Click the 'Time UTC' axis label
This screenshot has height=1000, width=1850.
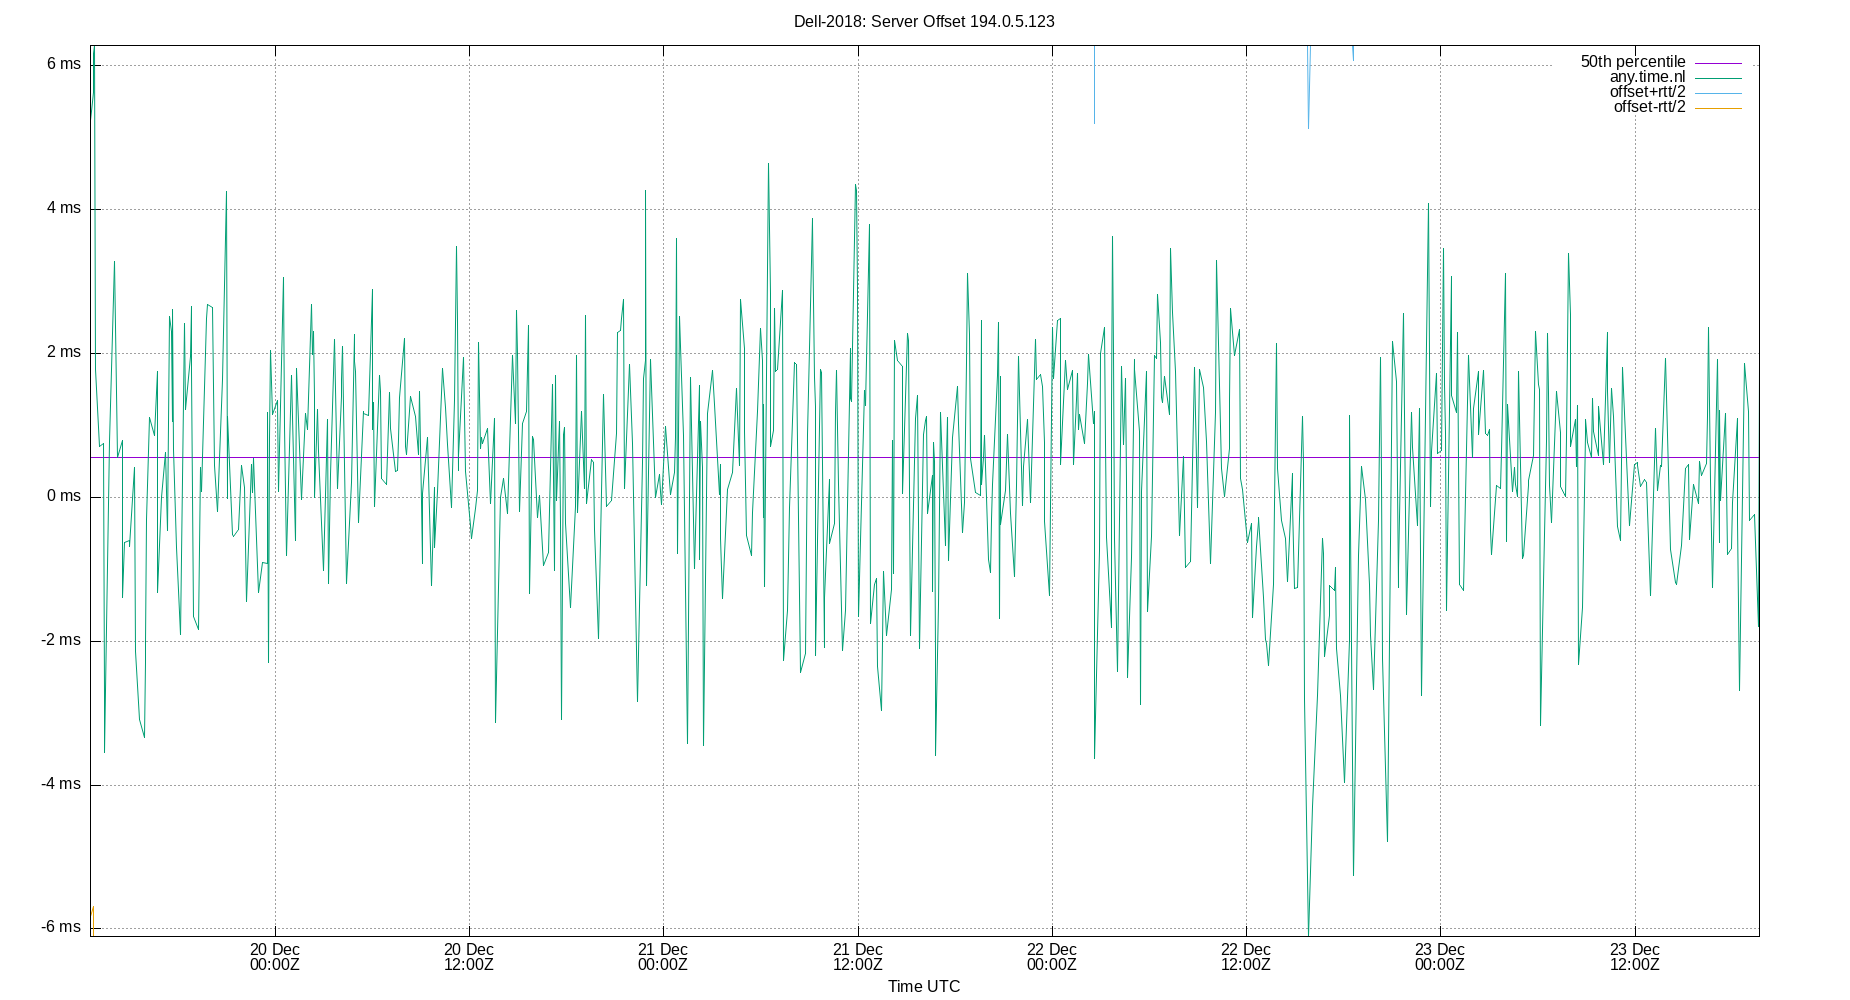(922, 986)
